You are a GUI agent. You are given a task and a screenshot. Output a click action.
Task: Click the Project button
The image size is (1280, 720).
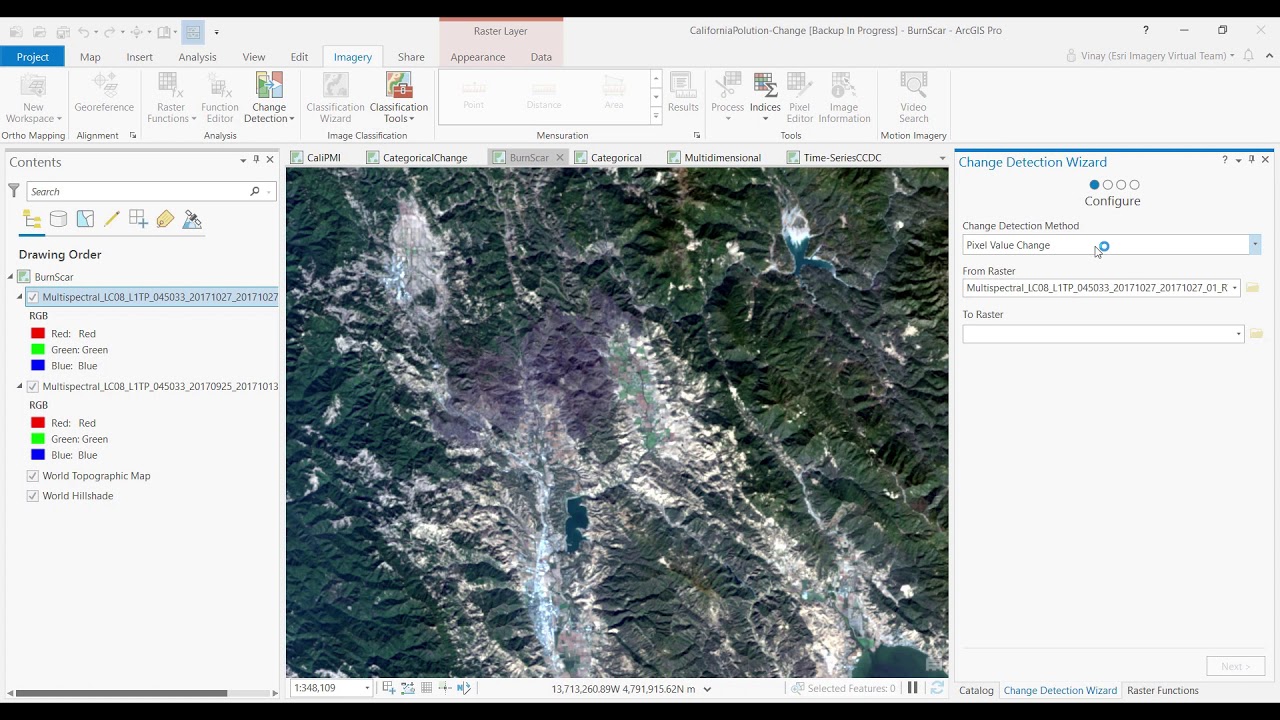pyautogui.click(x=32, y=57)
